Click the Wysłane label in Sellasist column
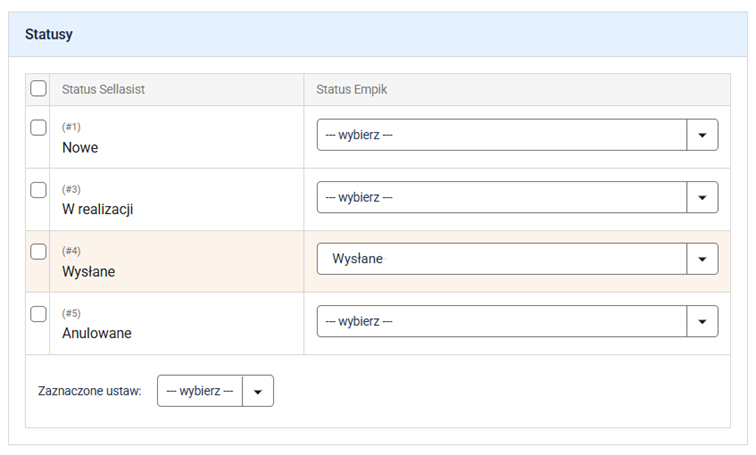This screenshot has width=756, height=455. (x=88, y=271)
